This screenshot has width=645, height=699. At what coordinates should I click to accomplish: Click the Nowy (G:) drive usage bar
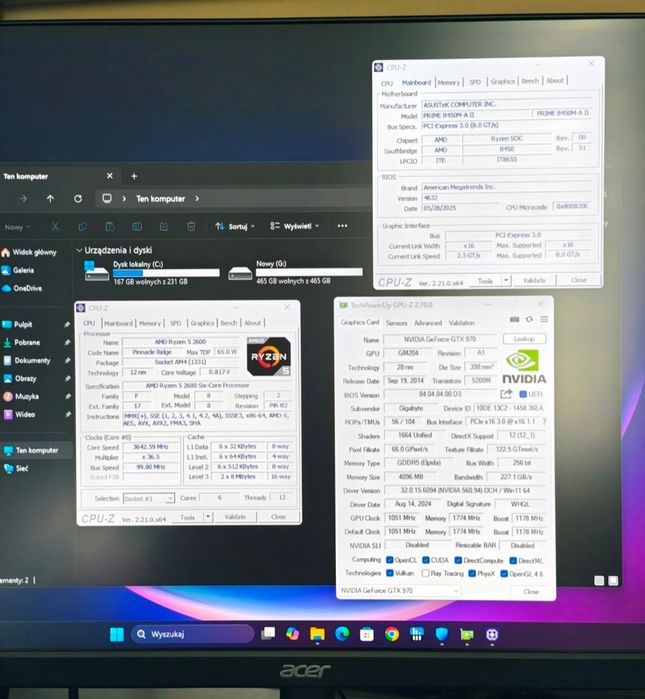click(309, 272)
